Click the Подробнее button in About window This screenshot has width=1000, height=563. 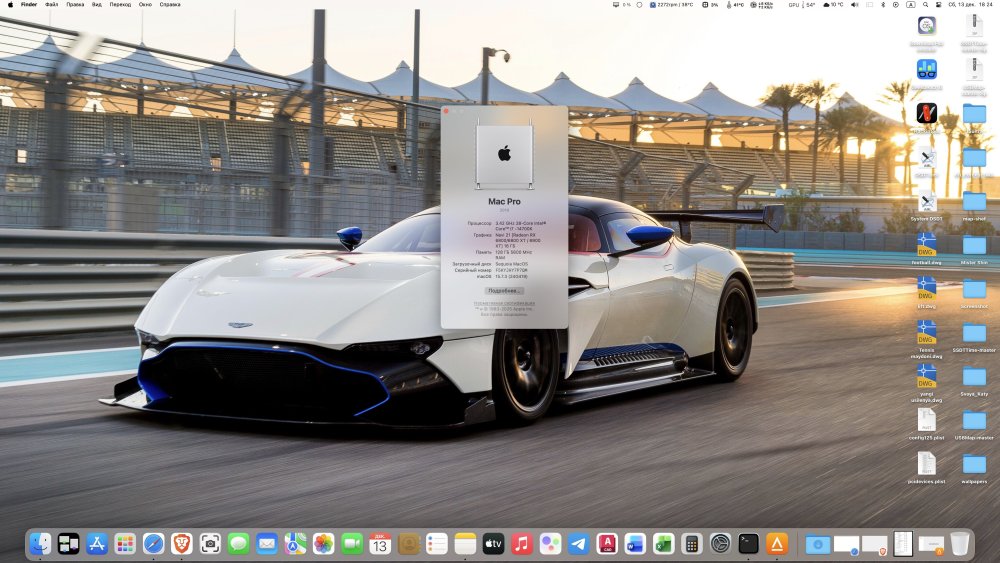pyautogui.click(x=504, y=291)
